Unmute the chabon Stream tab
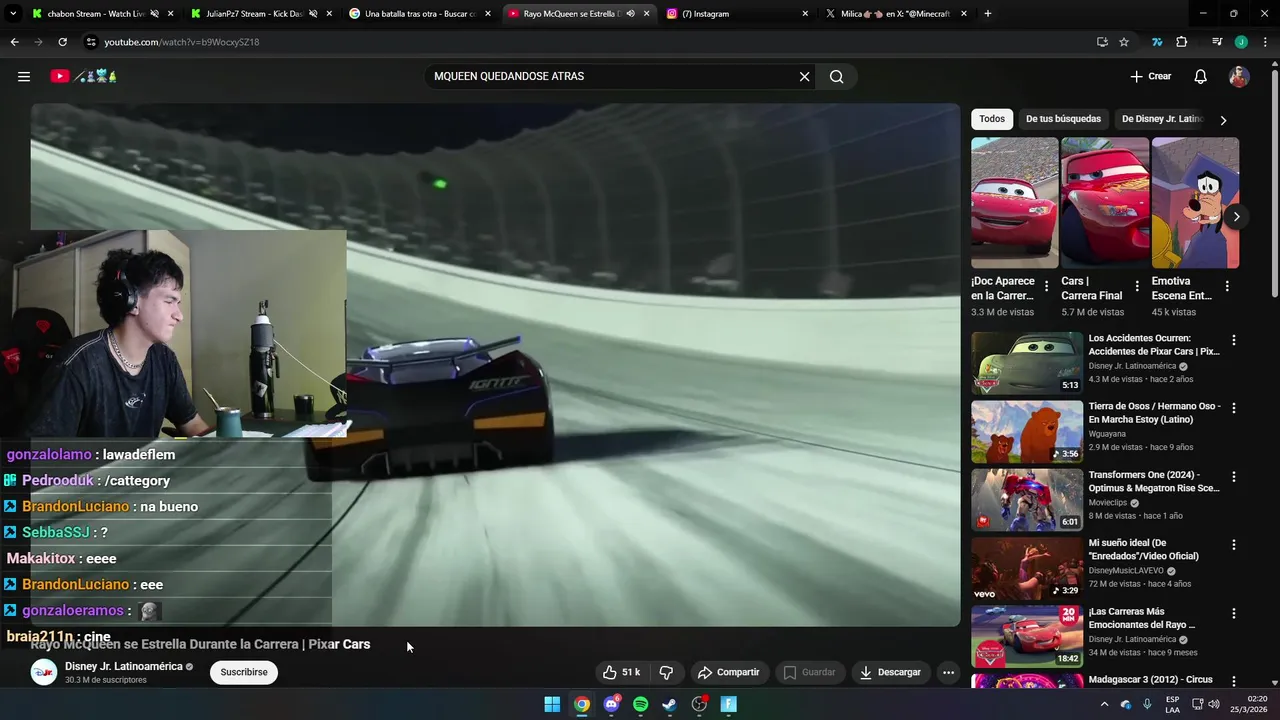 154,14
